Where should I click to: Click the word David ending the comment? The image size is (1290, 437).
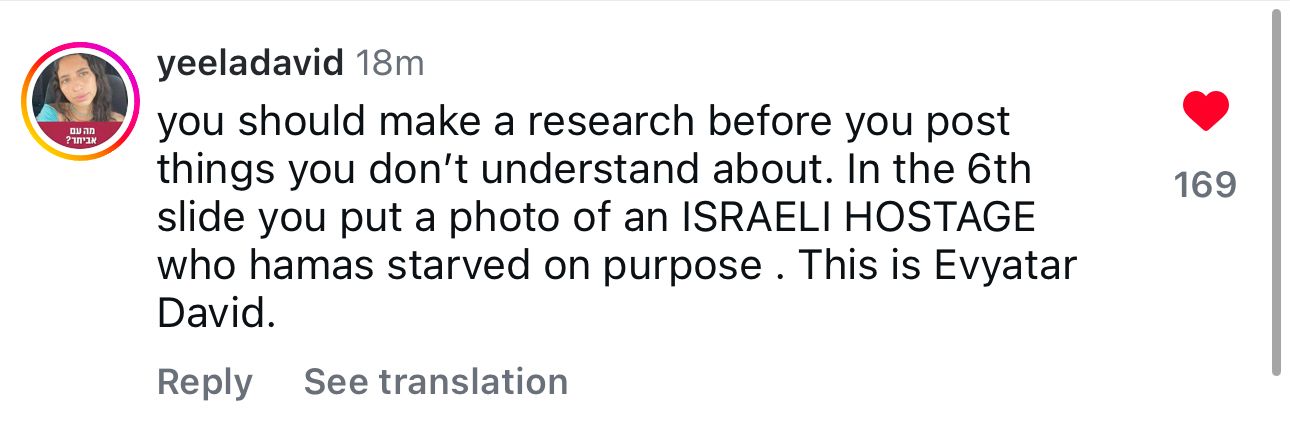tap(214, 314)
